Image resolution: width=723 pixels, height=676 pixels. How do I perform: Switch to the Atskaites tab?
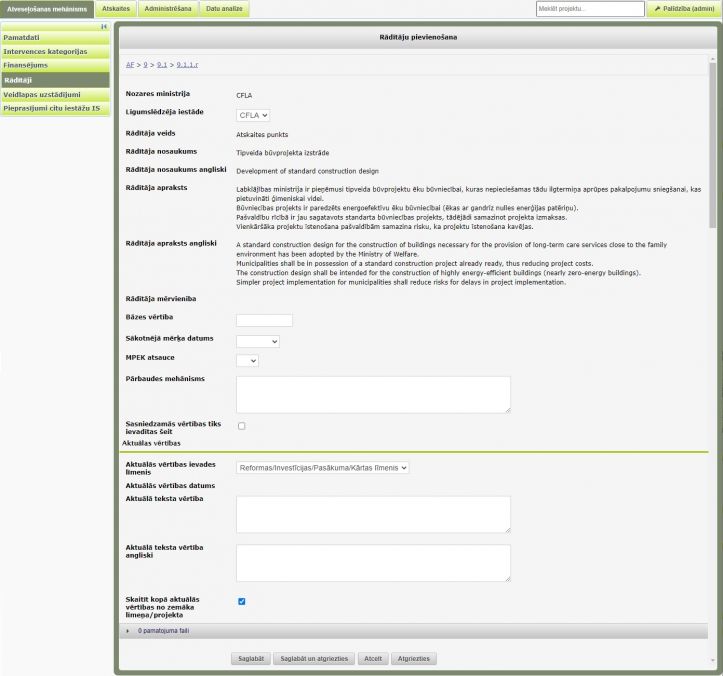click(x=116, y=9)
